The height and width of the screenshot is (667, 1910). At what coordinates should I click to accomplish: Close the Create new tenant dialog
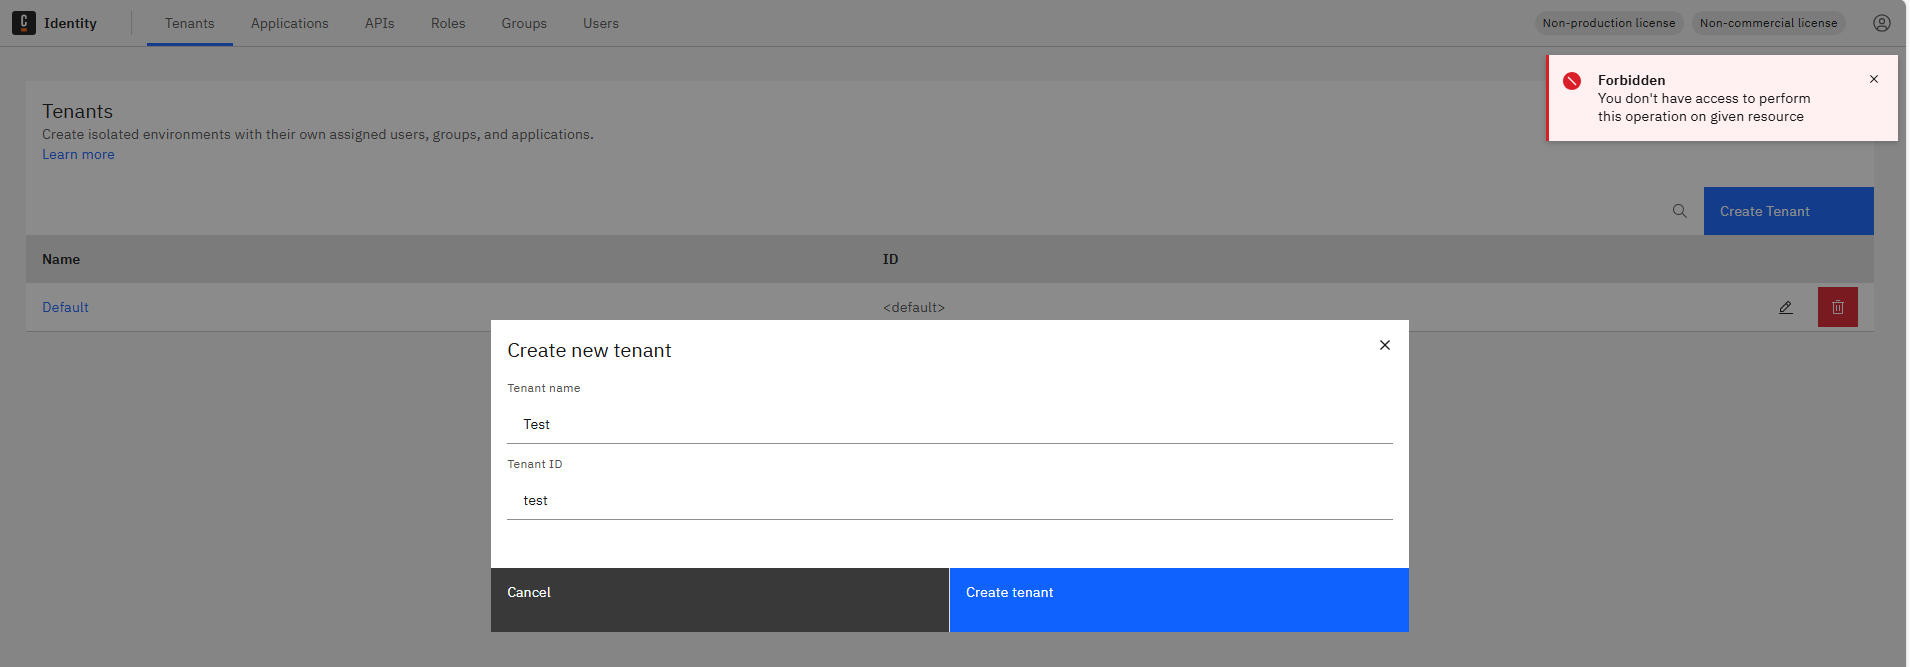click(1384, 345)
